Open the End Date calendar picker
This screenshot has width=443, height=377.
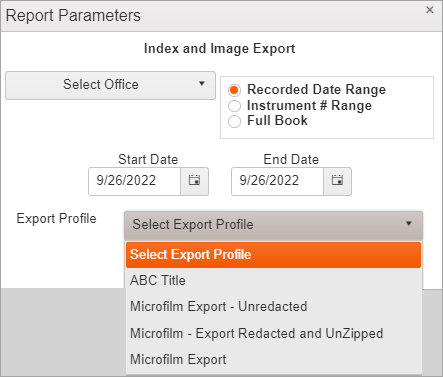(x=337, y=181)
